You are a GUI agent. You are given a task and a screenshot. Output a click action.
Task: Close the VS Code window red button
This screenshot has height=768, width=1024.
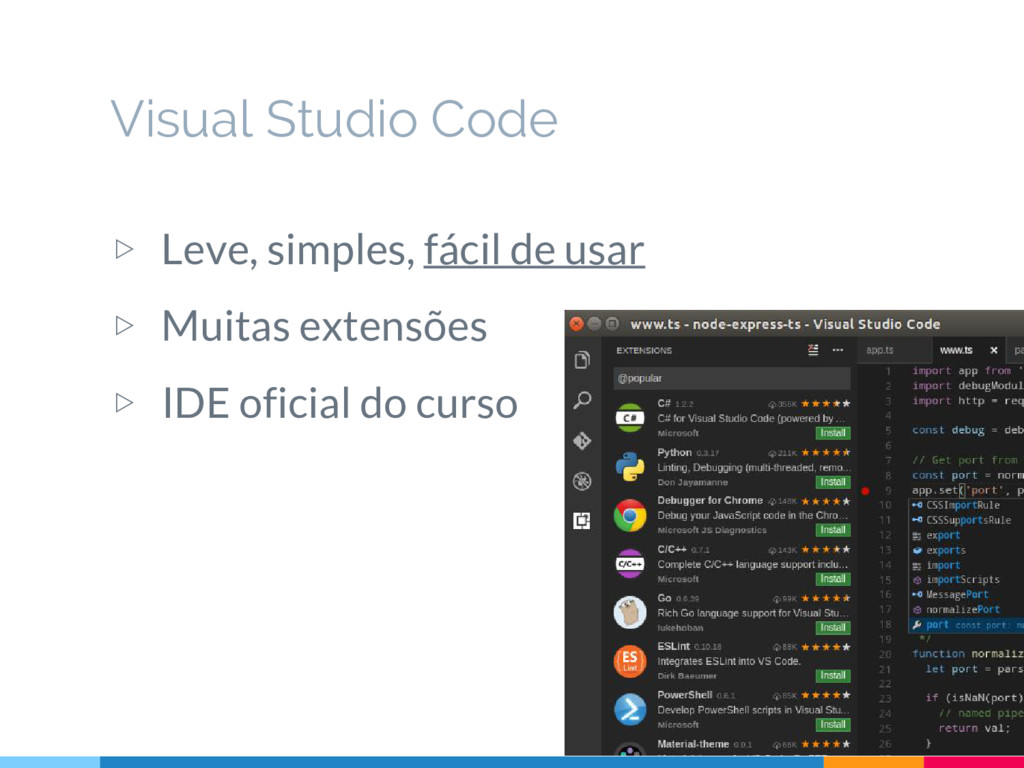(x=576, y=323)
